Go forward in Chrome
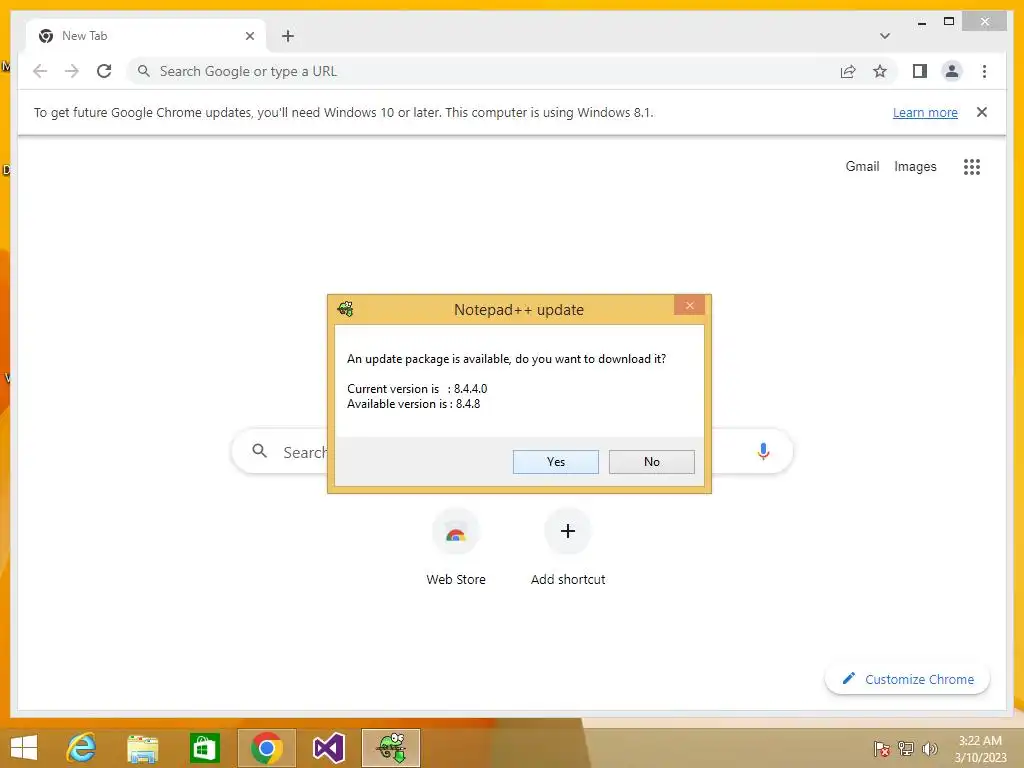Screen dimensions: 1024x768 (x=72, y=71)
